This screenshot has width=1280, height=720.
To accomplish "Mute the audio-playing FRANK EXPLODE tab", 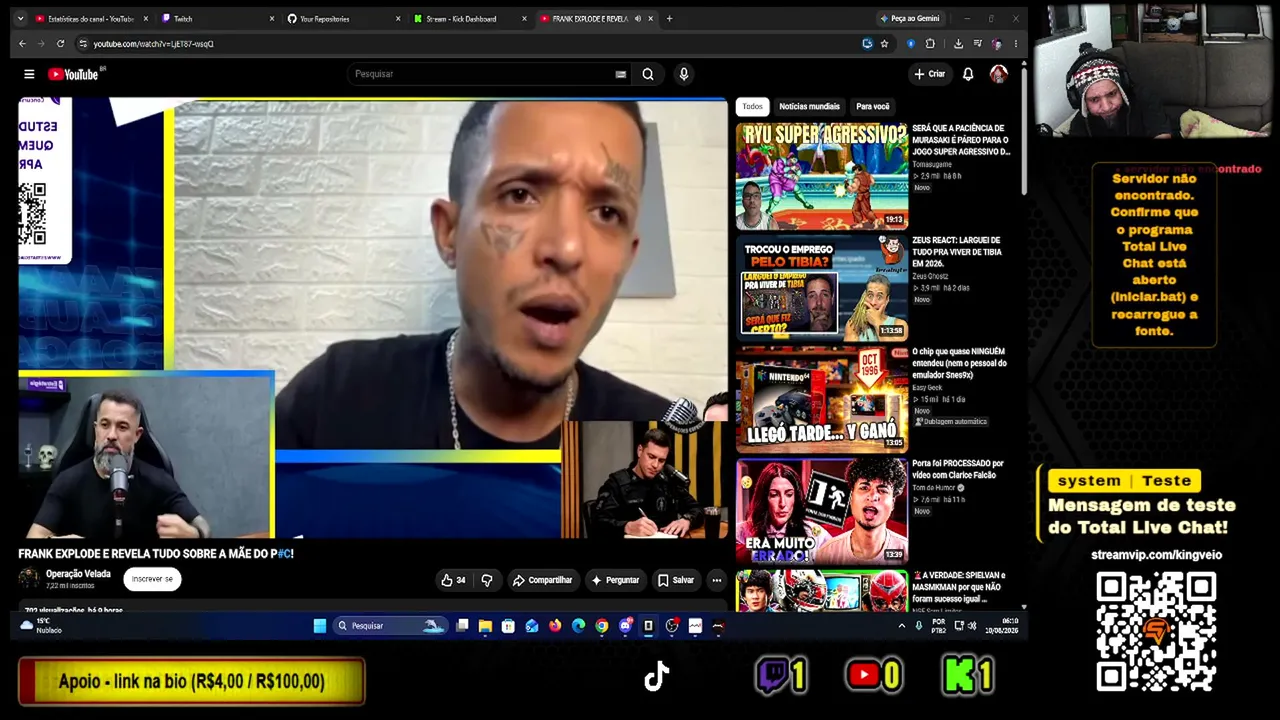I will [638, 19].
